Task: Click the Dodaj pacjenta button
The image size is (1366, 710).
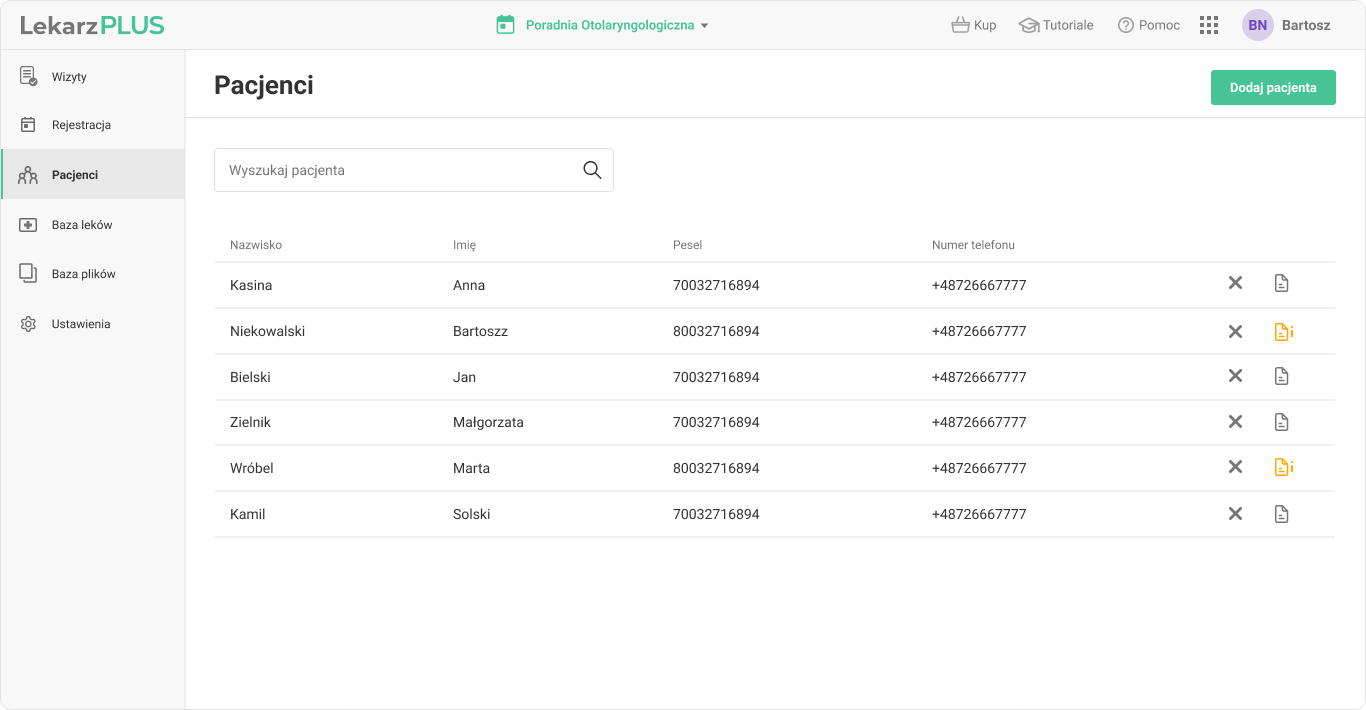Action: (x=1272, y=87)
